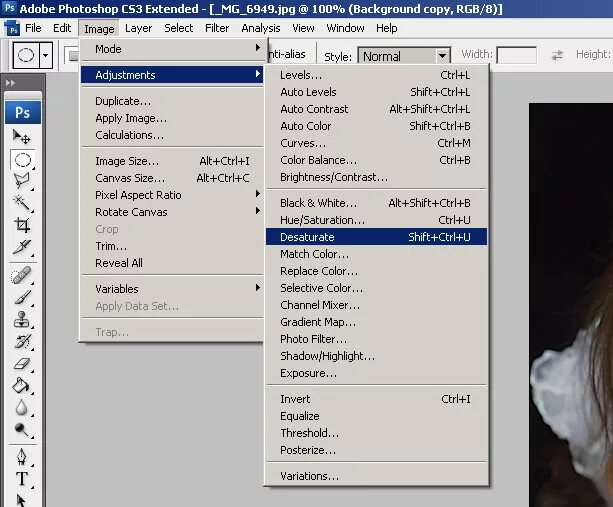Open the Filter menu
Image resolution: width=613 pixels, height=507 pixels.
(x=217, y=28)
